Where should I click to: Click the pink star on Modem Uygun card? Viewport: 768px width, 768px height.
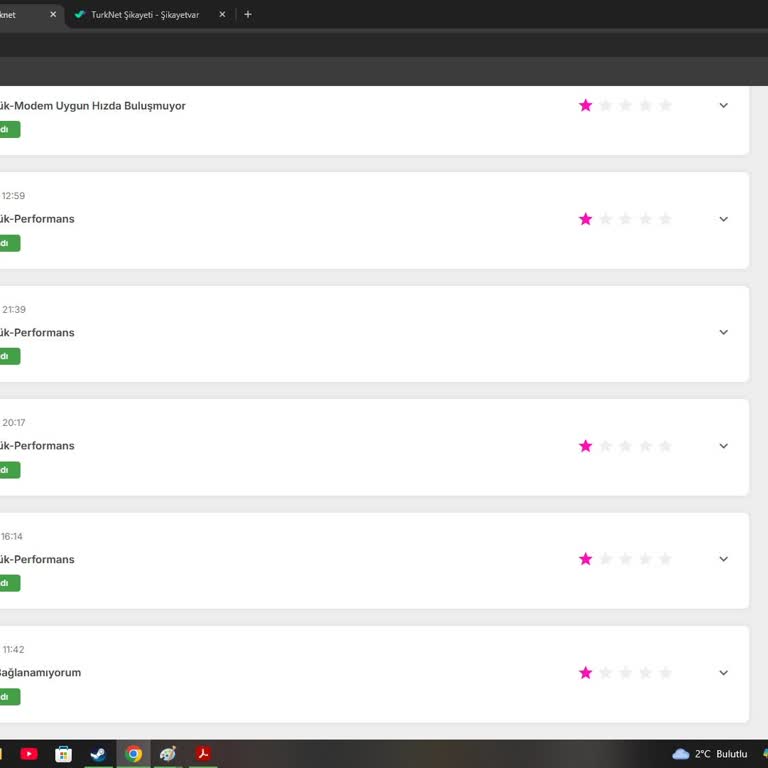pos(585,105)
